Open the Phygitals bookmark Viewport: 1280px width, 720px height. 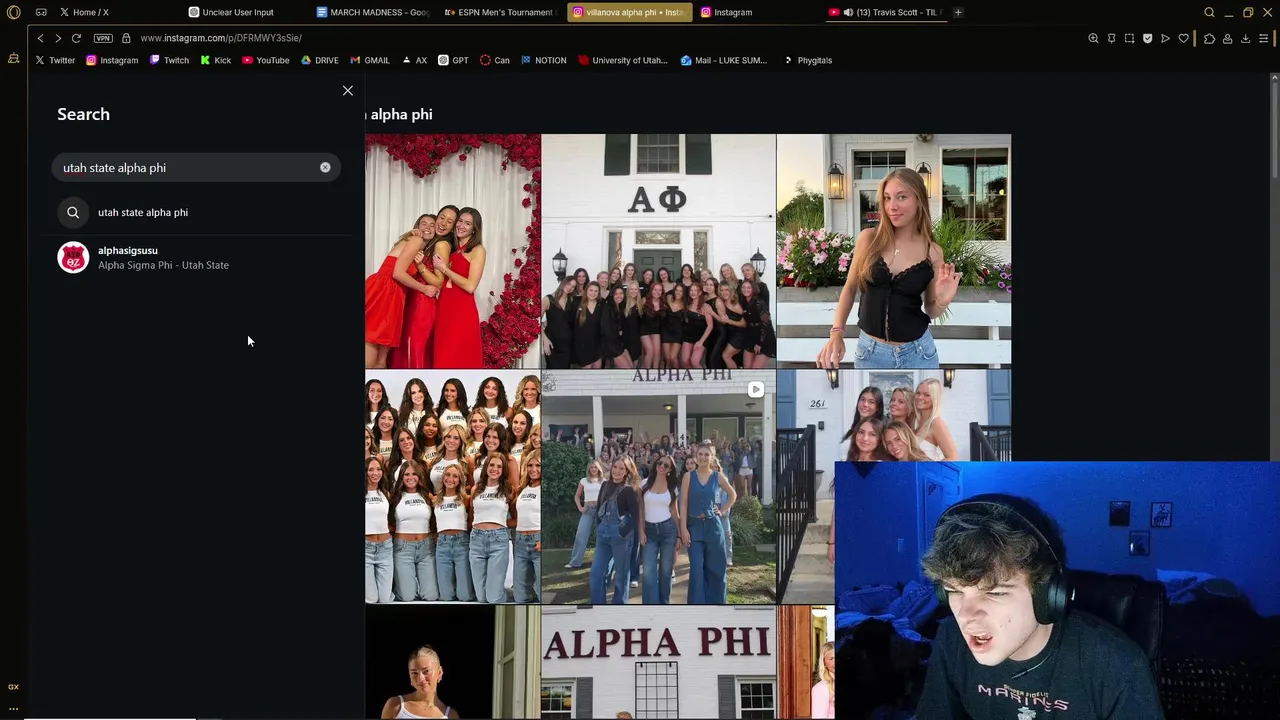807,60
